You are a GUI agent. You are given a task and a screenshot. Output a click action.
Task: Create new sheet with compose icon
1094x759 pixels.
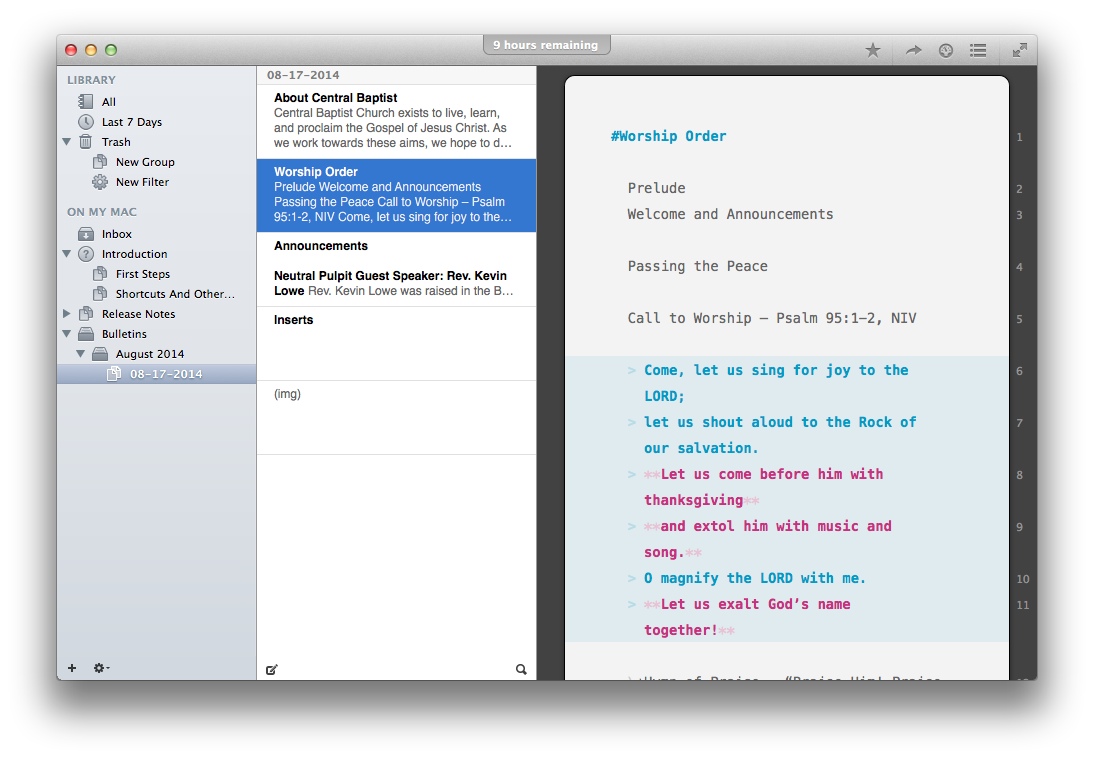click(272, 669)
